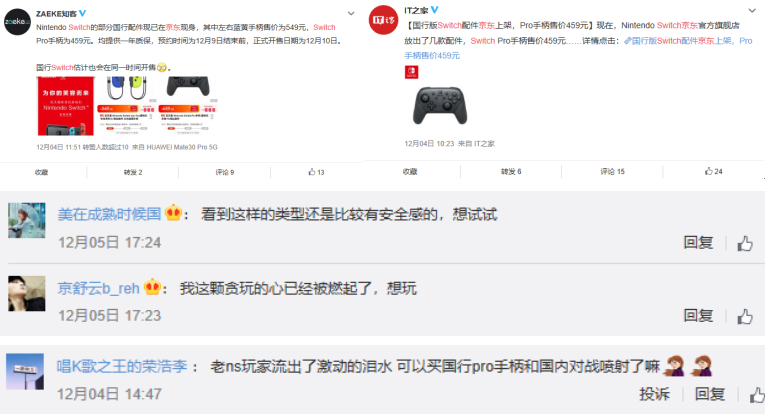Click small Nintendo Switch logo icon in IT之家 post
Image resolution: width=765 pixels, height=414 pixels.
pos(411,72)
